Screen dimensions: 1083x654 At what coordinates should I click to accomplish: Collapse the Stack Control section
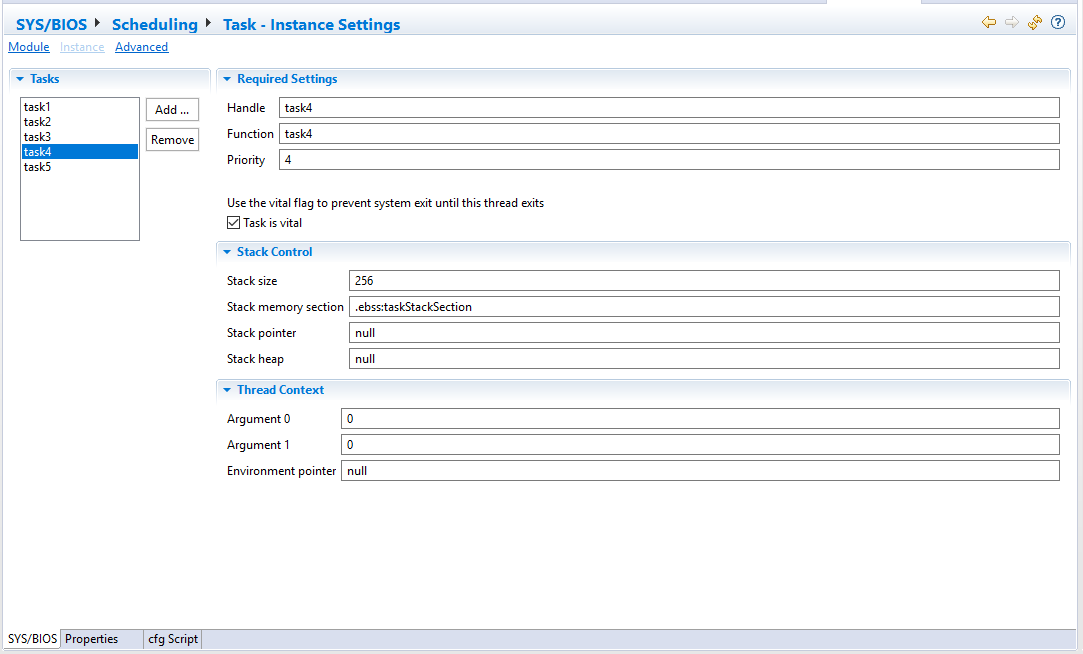coord(227,252)
